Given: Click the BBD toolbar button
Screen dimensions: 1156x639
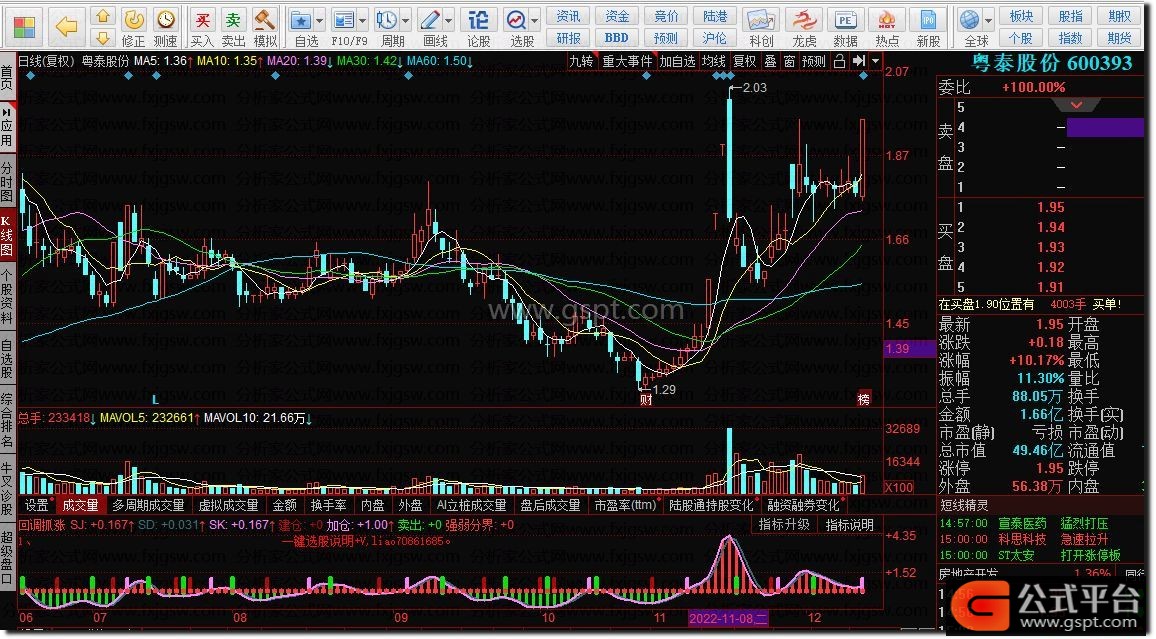Looking at the screenshot, I should pos(616,38).
